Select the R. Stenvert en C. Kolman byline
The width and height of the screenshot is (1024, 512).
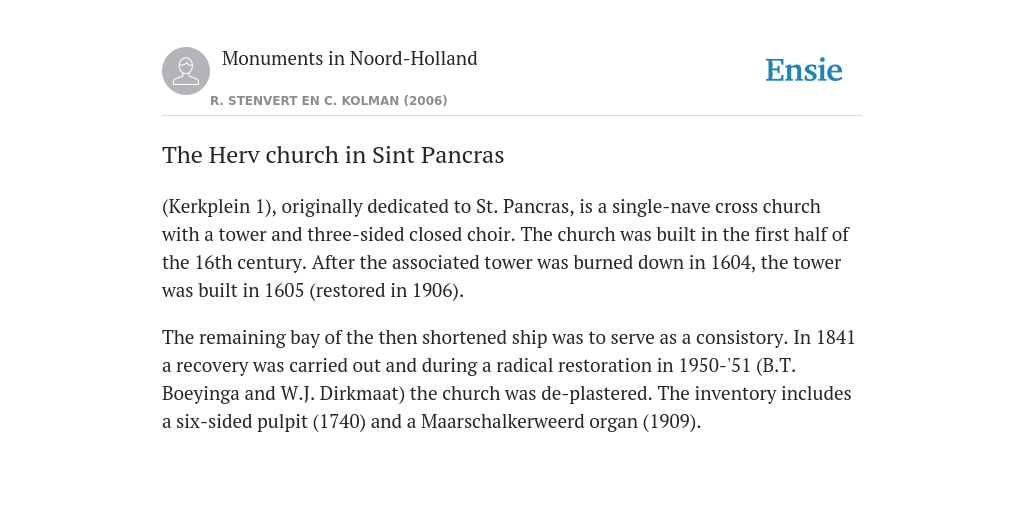point(328,101)
